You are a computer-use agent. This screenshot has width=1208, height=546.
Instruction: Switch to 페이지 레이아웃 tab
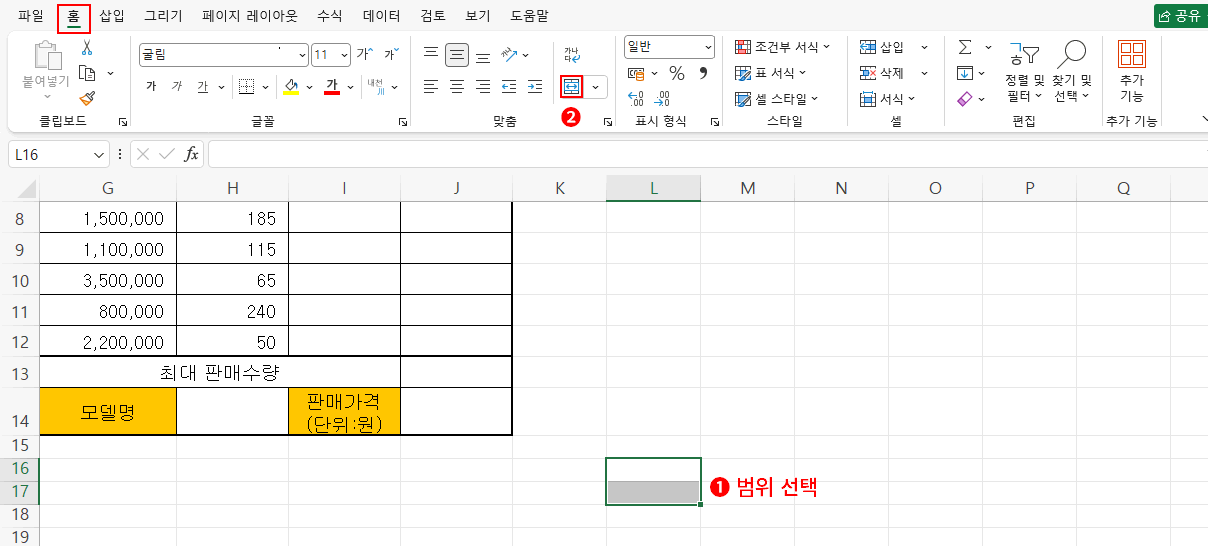tap(250, 16)
